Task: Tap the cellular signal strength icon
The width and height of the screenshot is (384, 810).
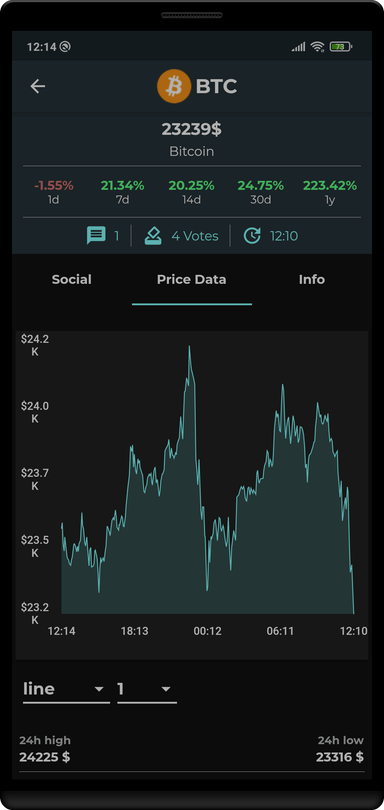Action: (x=298, y=47)
